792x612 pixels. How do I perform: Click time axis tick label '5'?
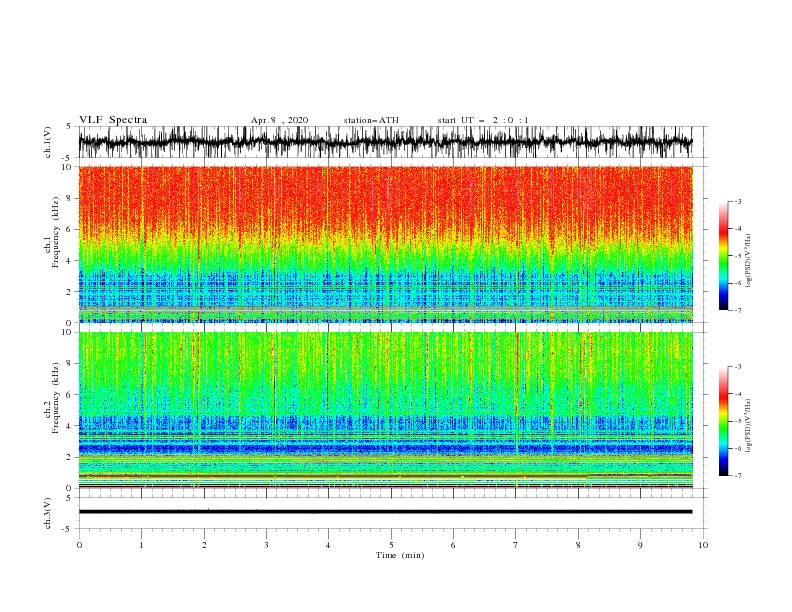tap(391, 545)
